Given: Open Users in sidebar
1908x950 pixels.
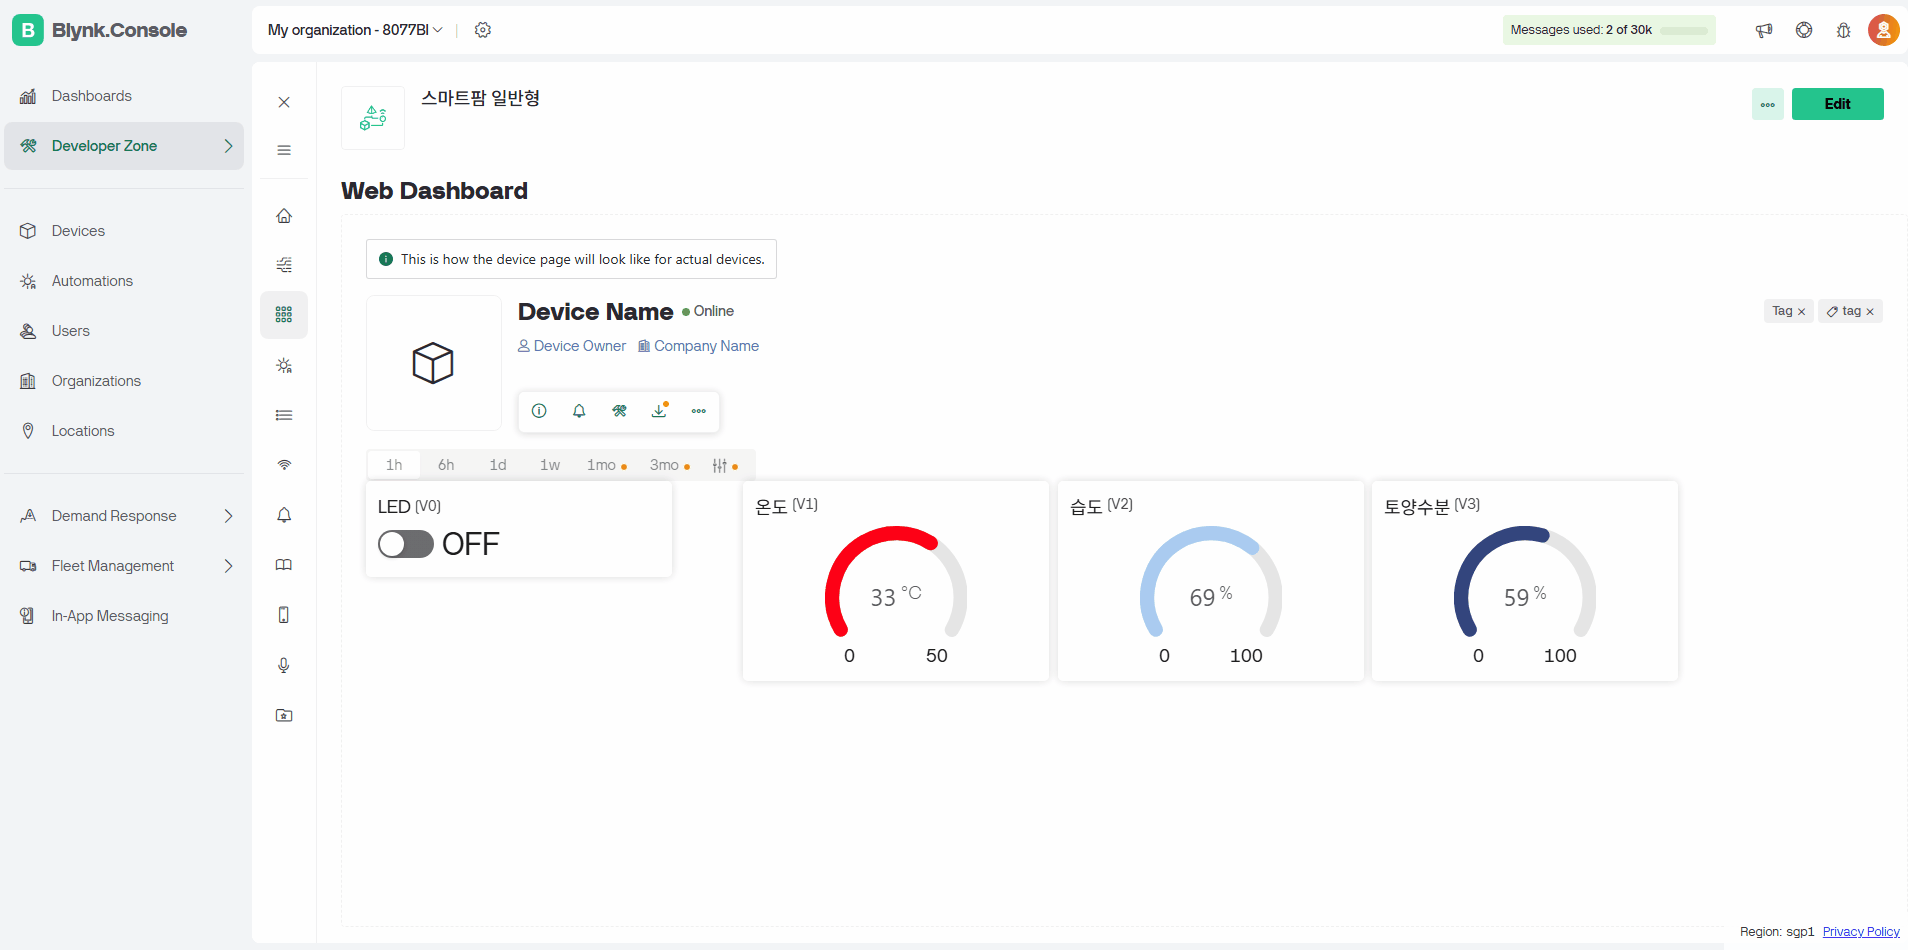Looking at the screenshot, I should [x=124, y=331].
